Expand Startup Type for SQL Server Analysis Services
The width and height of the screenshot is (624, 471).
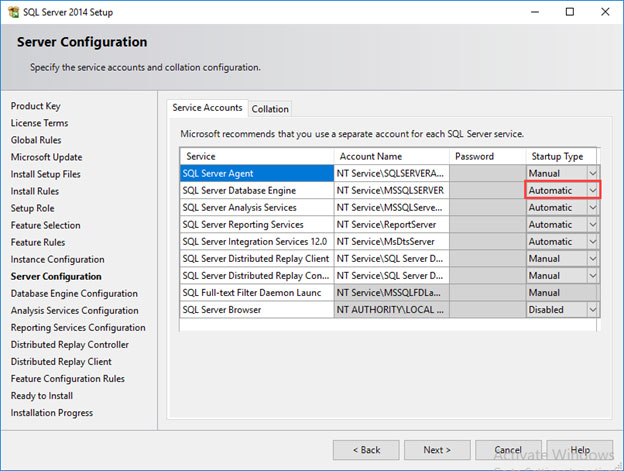tap(593, 208)
